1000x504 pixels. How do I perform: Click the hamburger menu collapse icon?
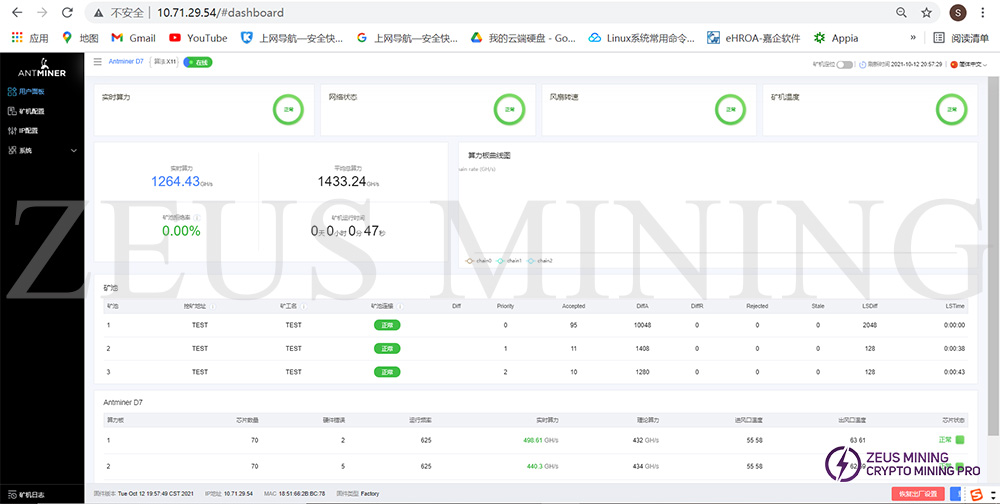(x=97, y=62)
